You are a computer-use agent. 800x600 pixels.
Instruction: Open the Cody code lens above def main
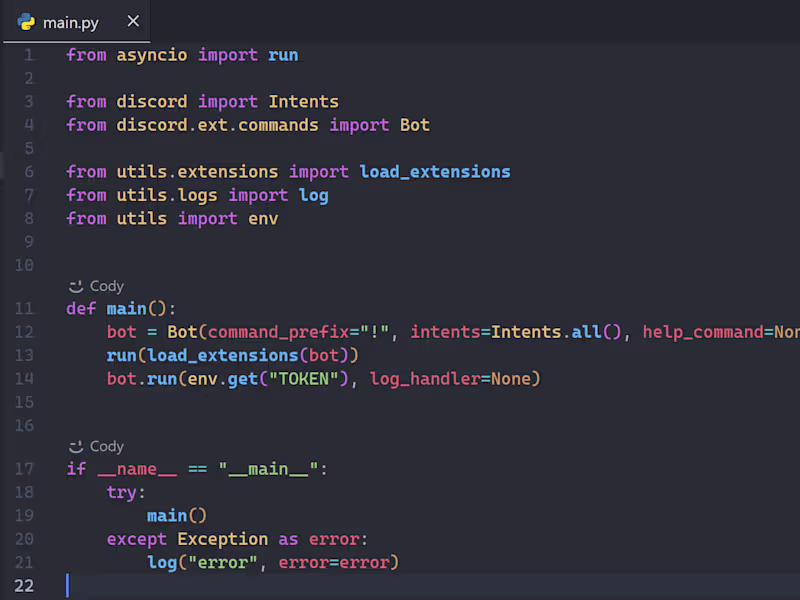coord(106,286)
